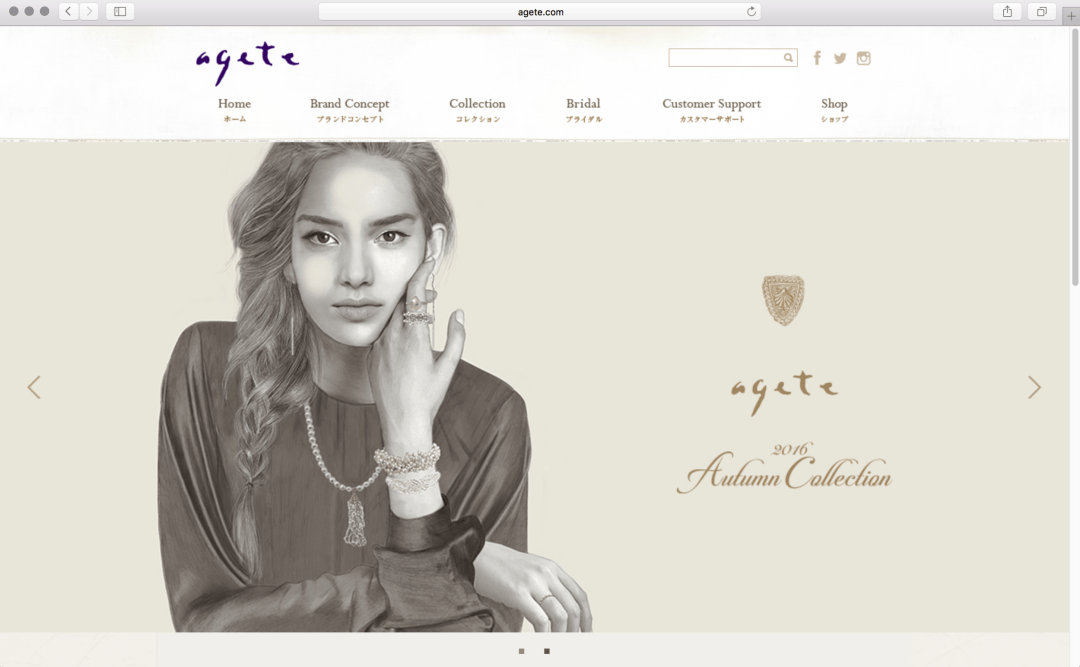The width and height of the screenshot is (1080, 667).
Task: Open the Bridal menu item
Action: click(x=583, y=110)
